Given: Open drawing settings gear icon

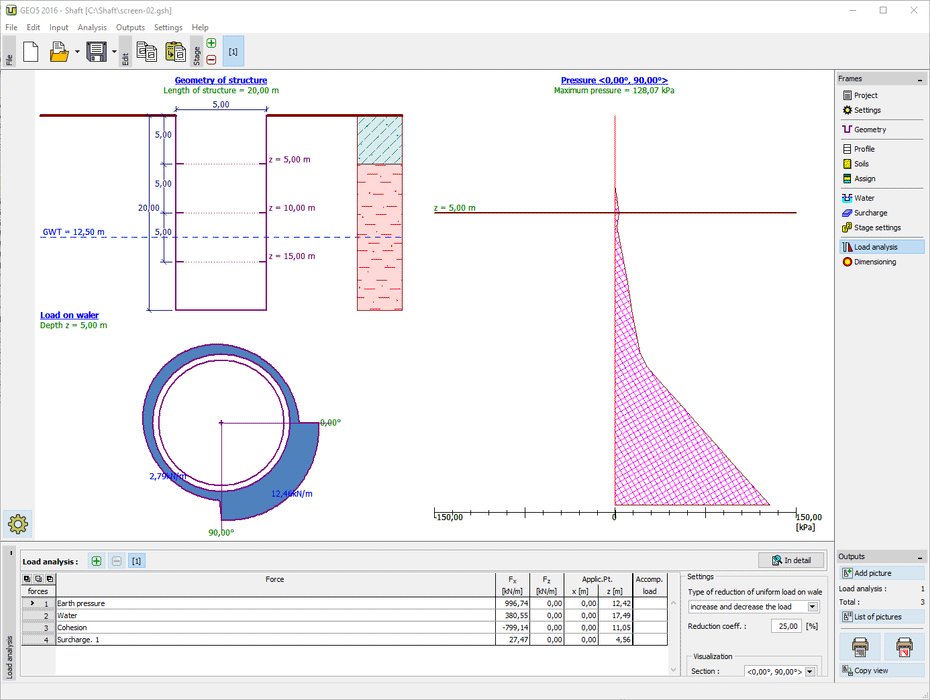Looking at the screenshot, I should click(x=19, y=522).
